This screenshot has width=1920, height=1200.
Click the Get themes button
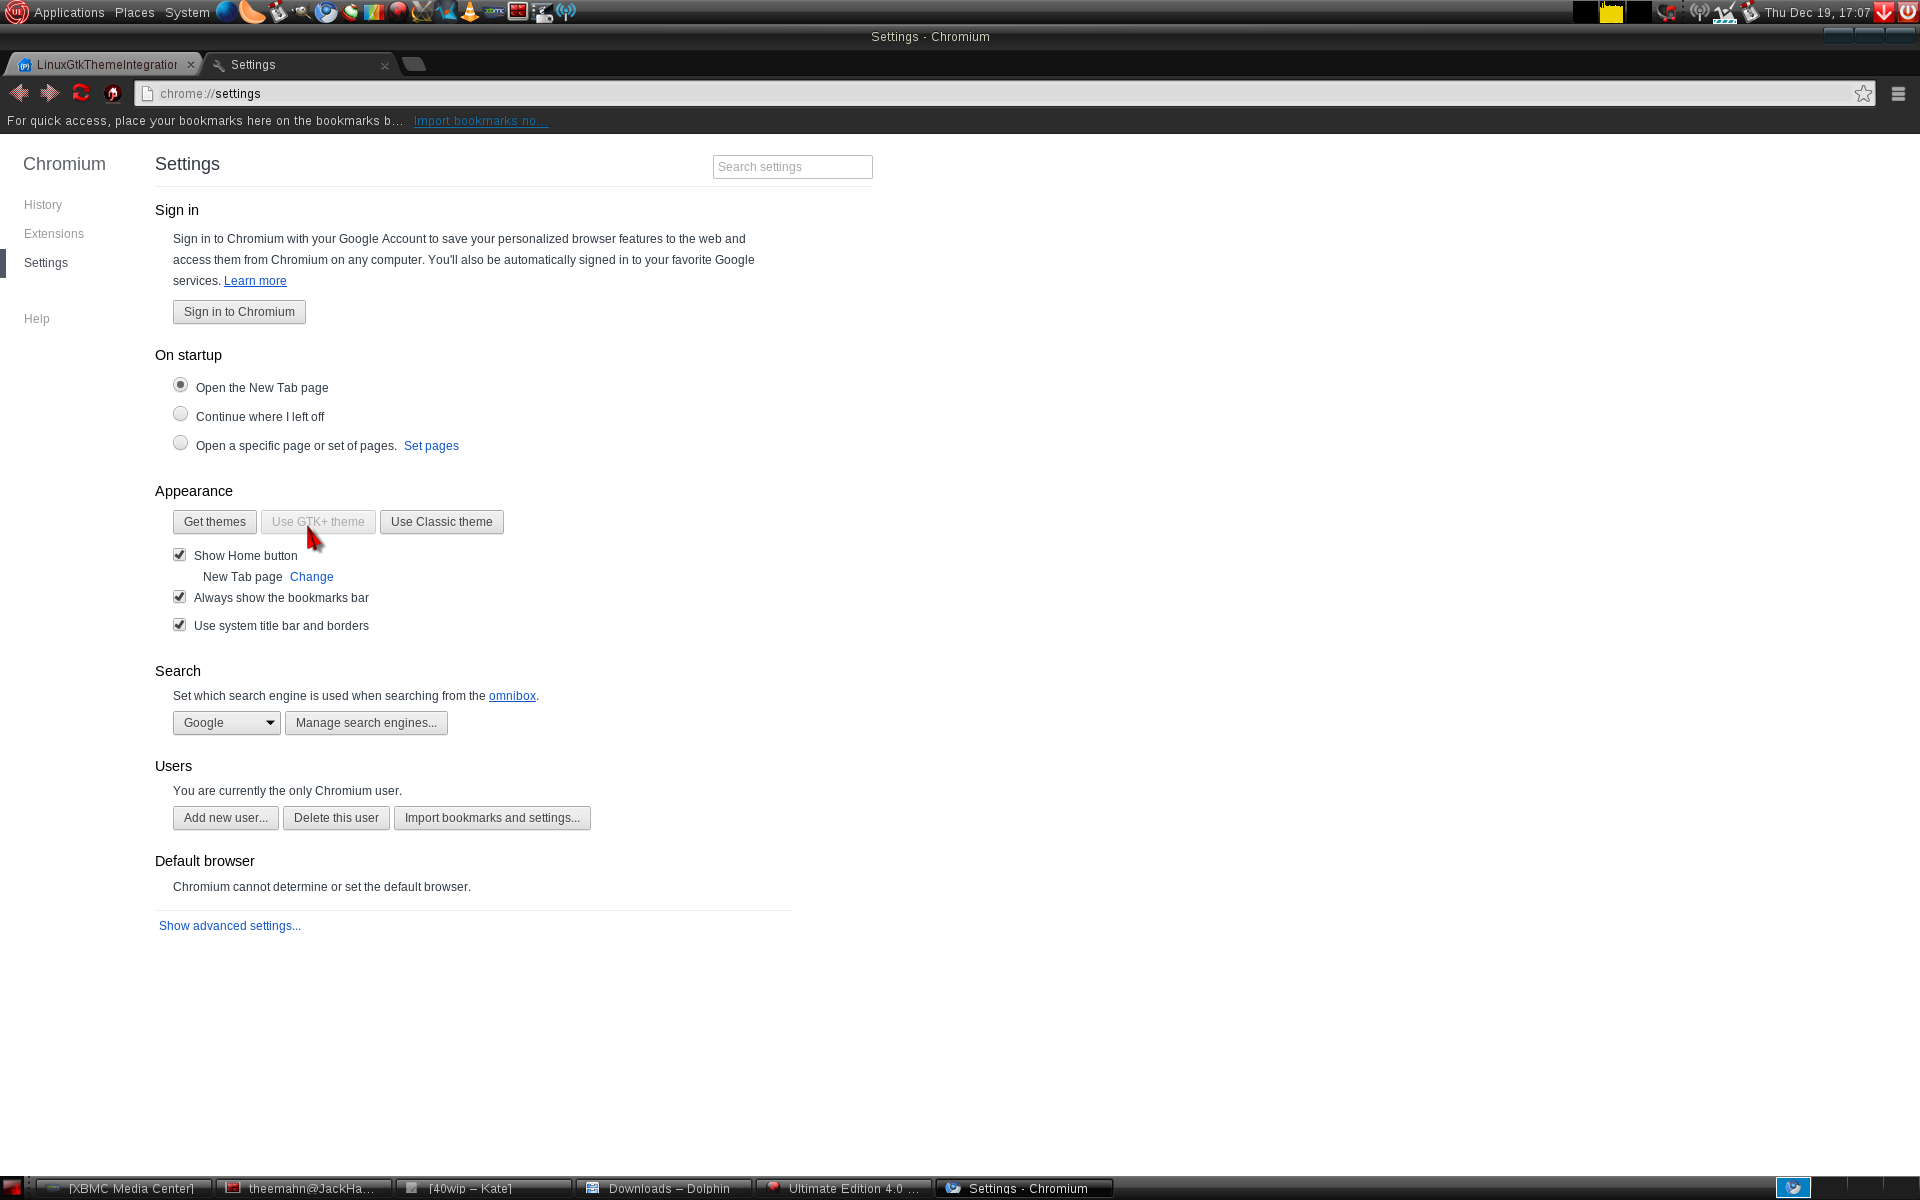click(215, 522)
